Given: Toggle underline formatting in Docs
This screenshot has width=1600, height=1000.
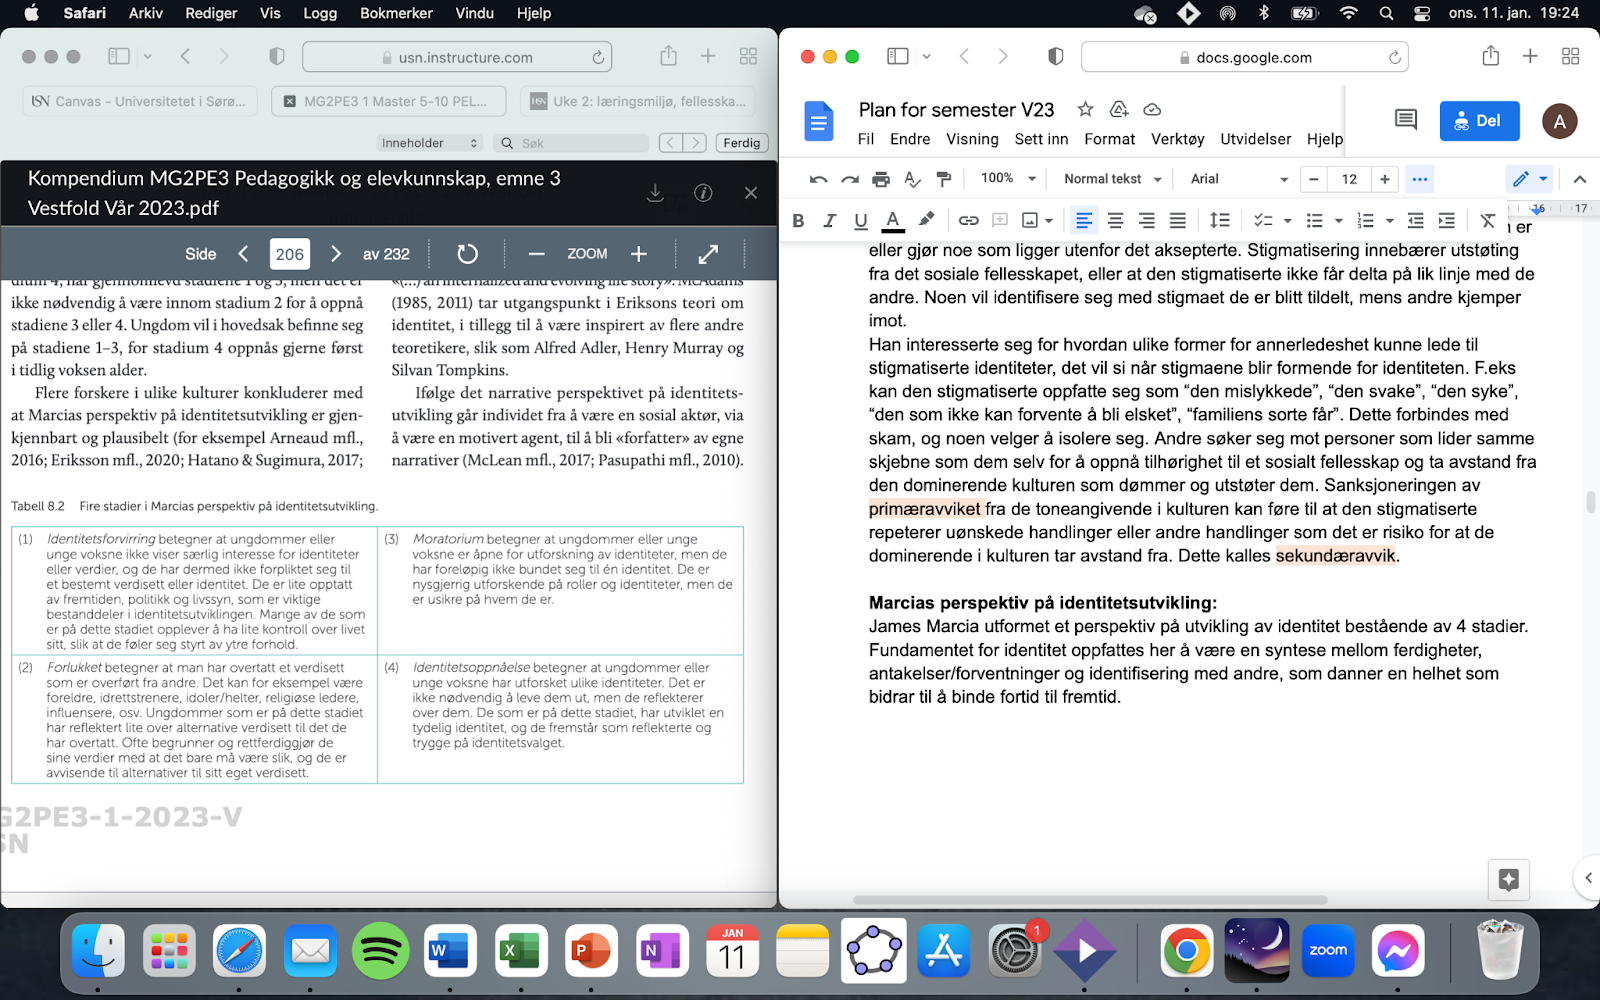Looking at the screenshot, I should [861, 221].
